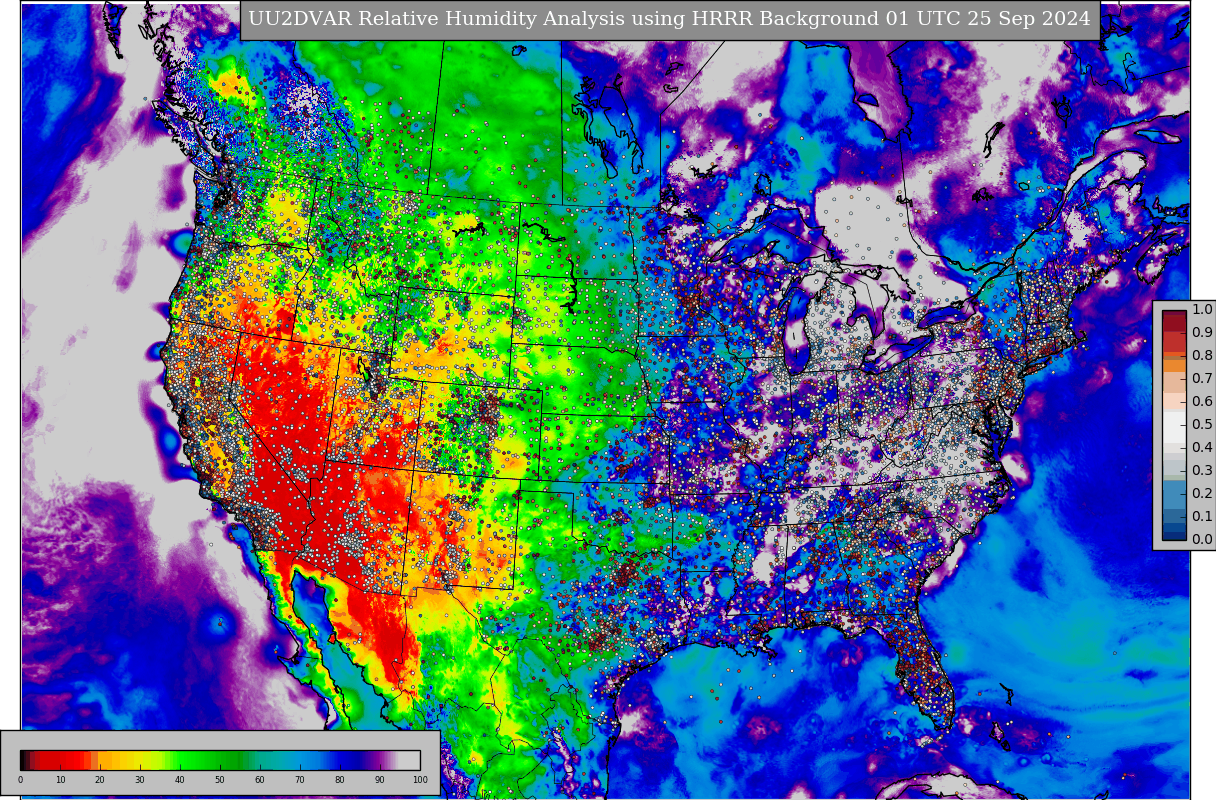
Task: Click the 0.6 label on the right colorbar
Action: 1202,401
